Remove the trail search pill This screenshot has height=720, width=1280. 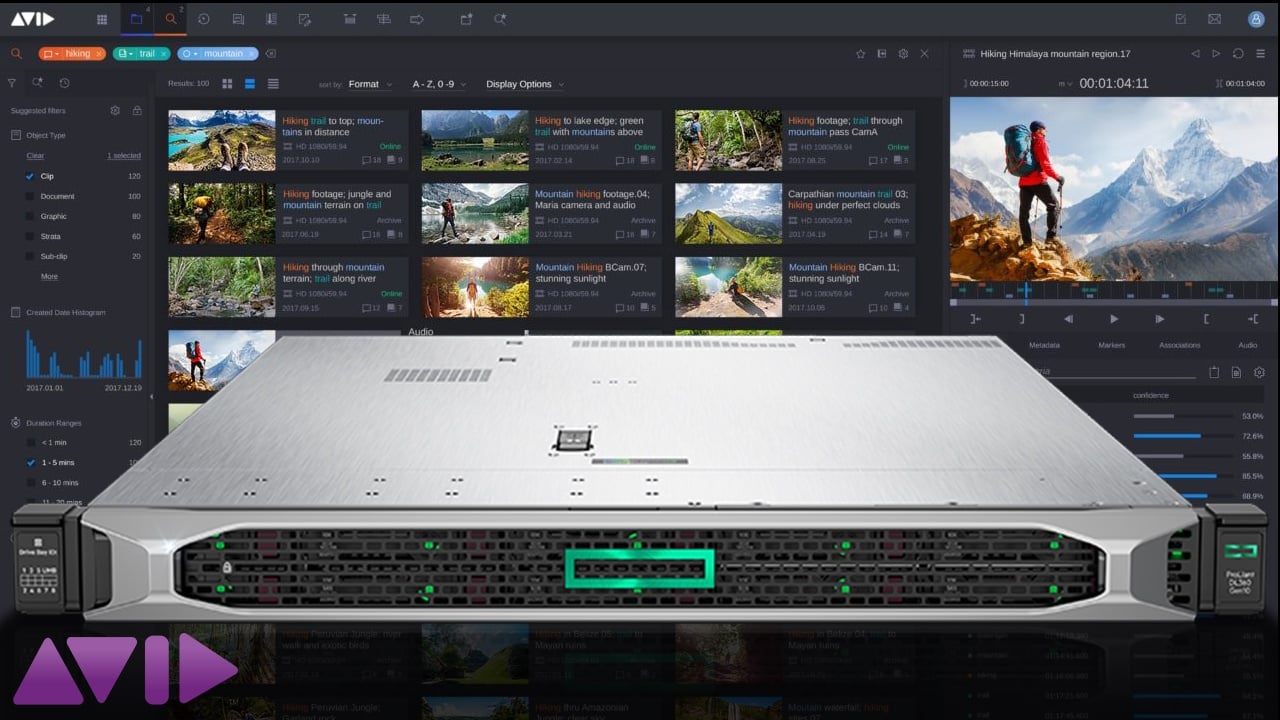163,54
